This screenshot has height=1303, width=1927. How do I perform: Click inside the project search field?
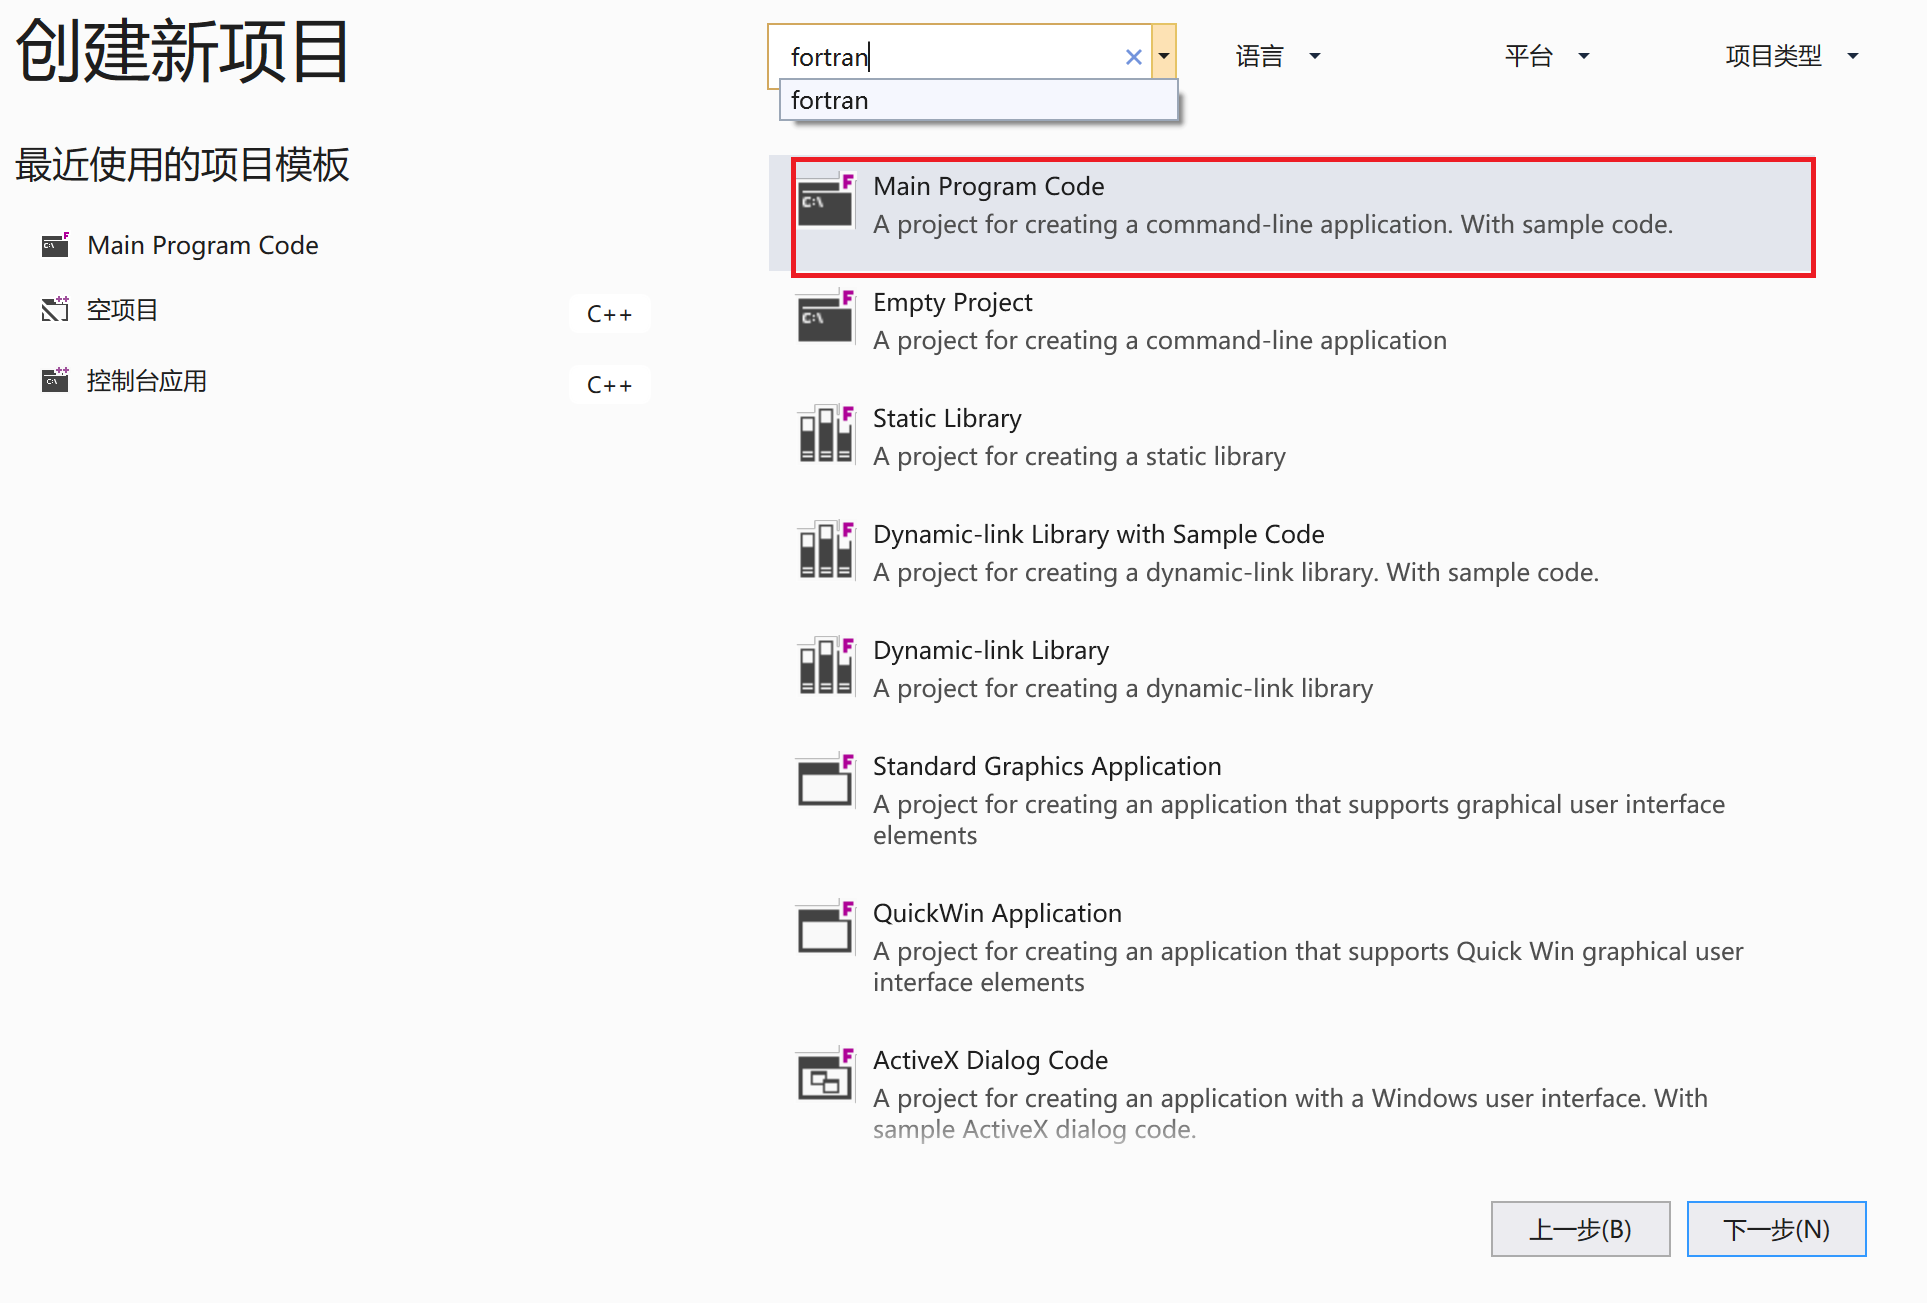(x=960, y=56)
